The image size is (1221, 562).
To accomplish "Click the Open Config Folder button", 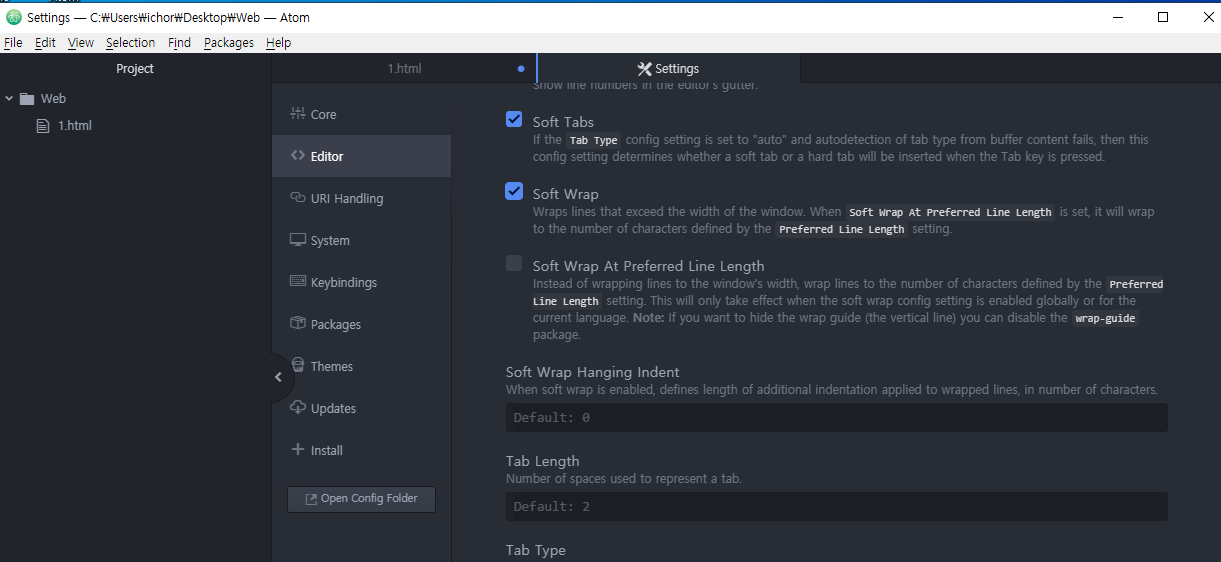I will [361, 498].
